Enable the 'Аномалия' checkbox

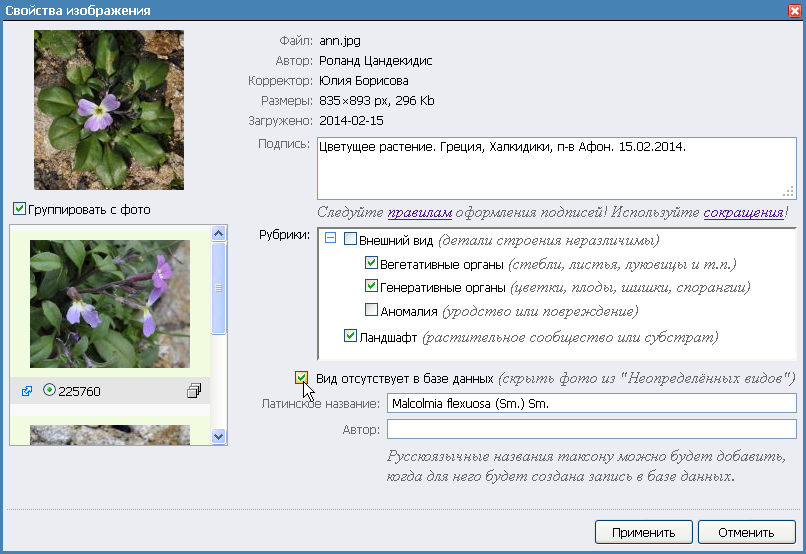point(371,311)
